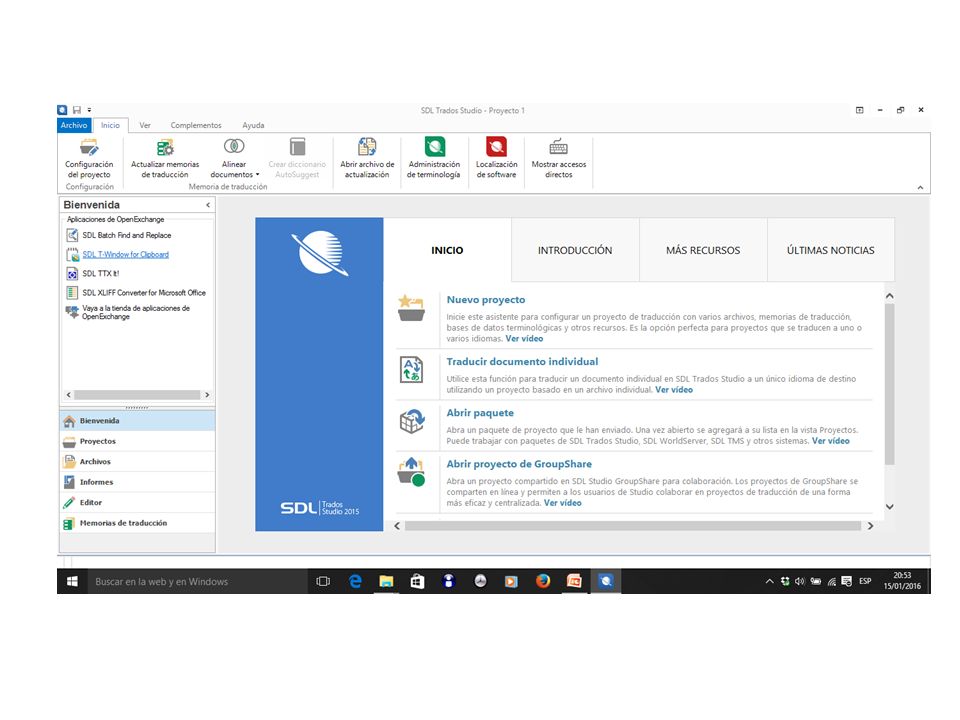960x720 pixels.
Task: Open the Archivo menu tab
Action: click(74, 125)
